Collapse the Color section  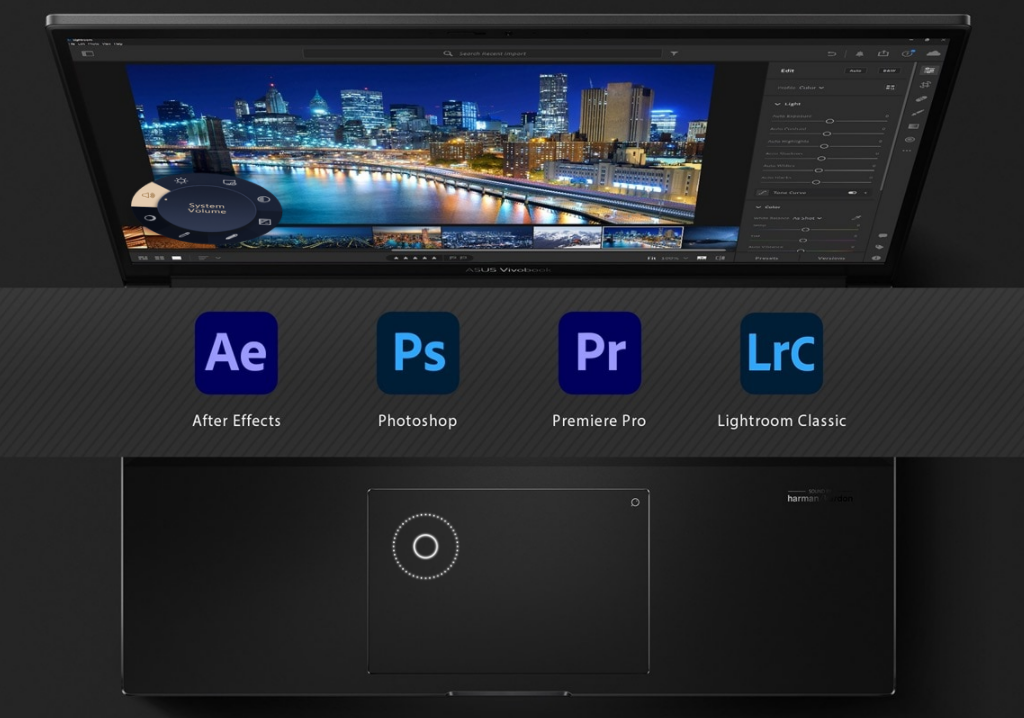click(760, 207)
